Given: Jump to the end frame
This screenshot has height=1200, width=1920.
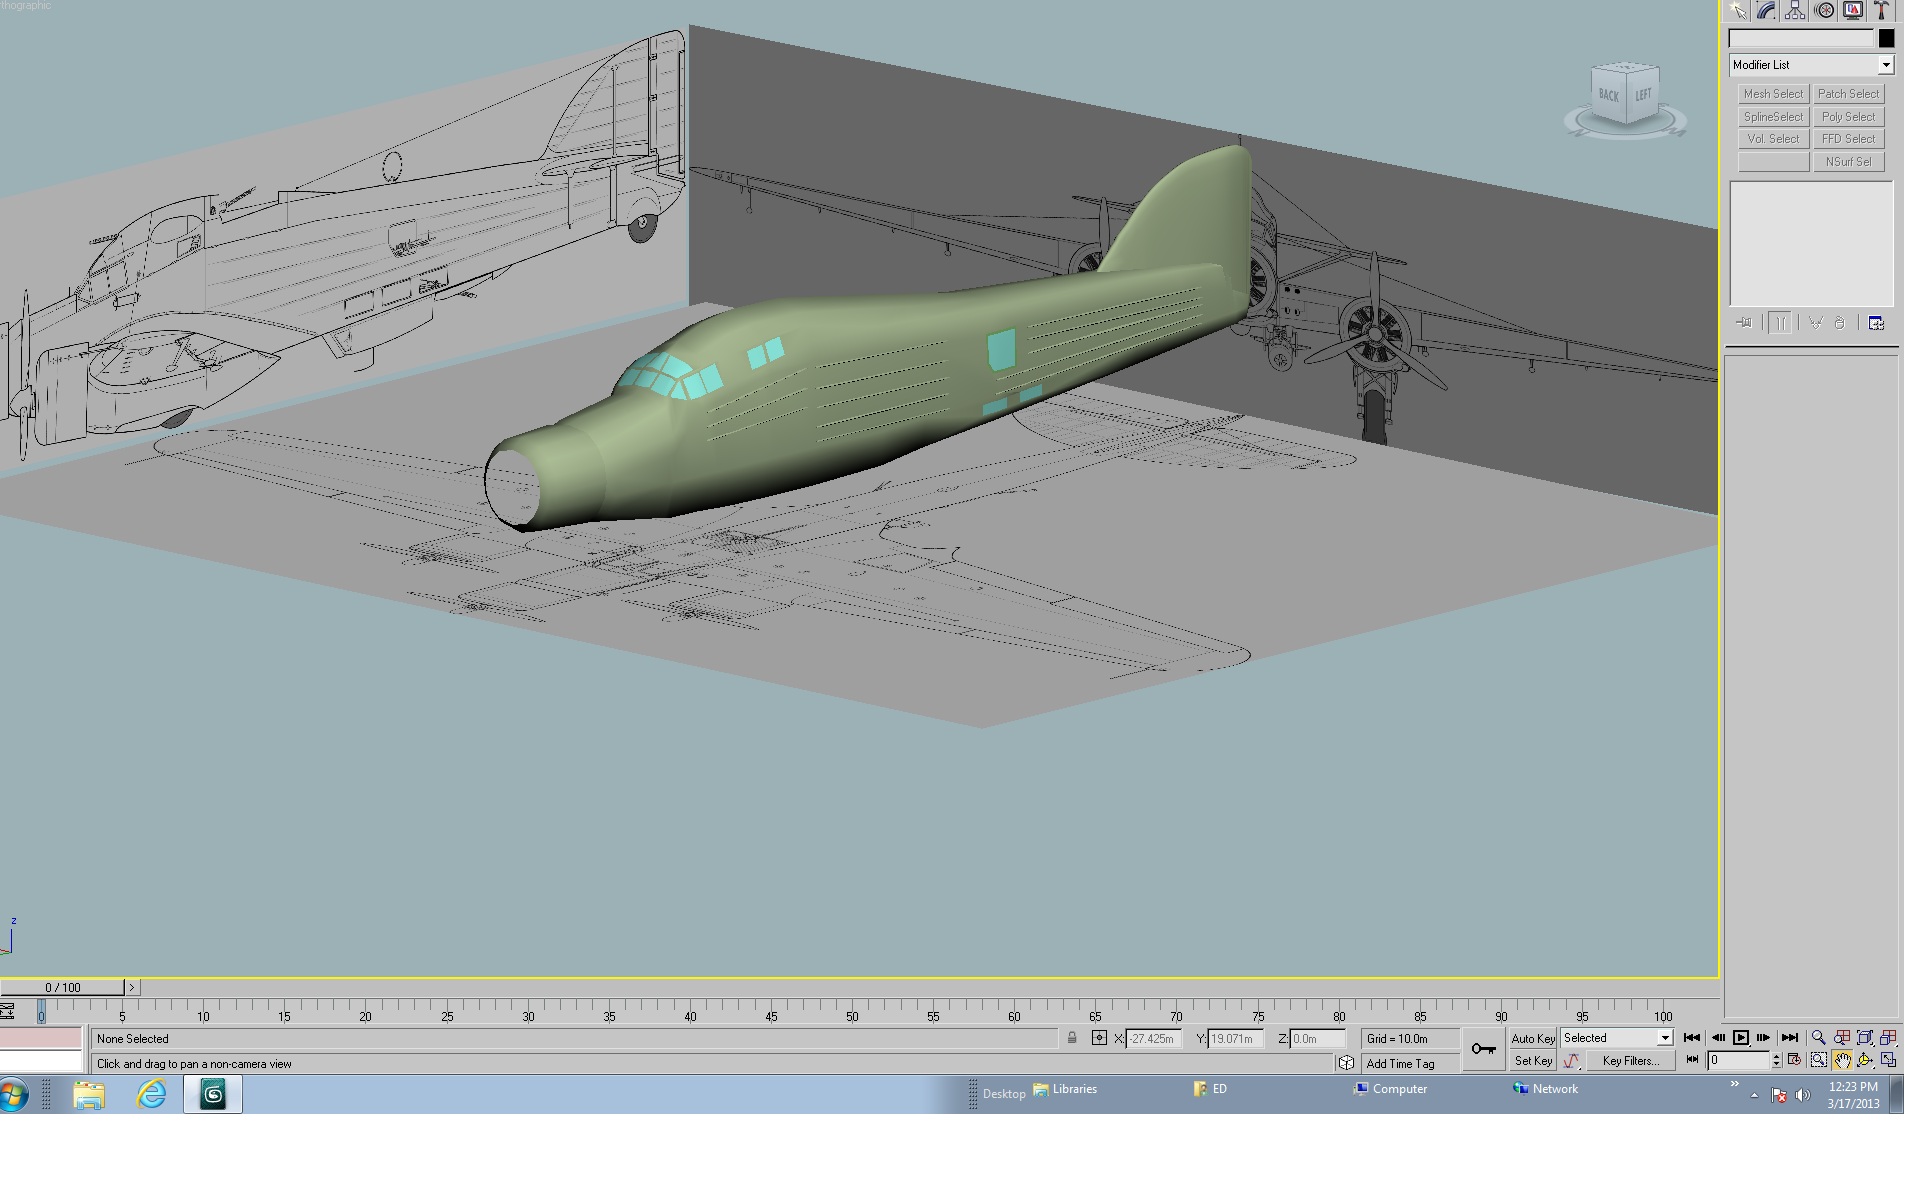Looking at the screenshot, I should (x=1790, y=1038).
